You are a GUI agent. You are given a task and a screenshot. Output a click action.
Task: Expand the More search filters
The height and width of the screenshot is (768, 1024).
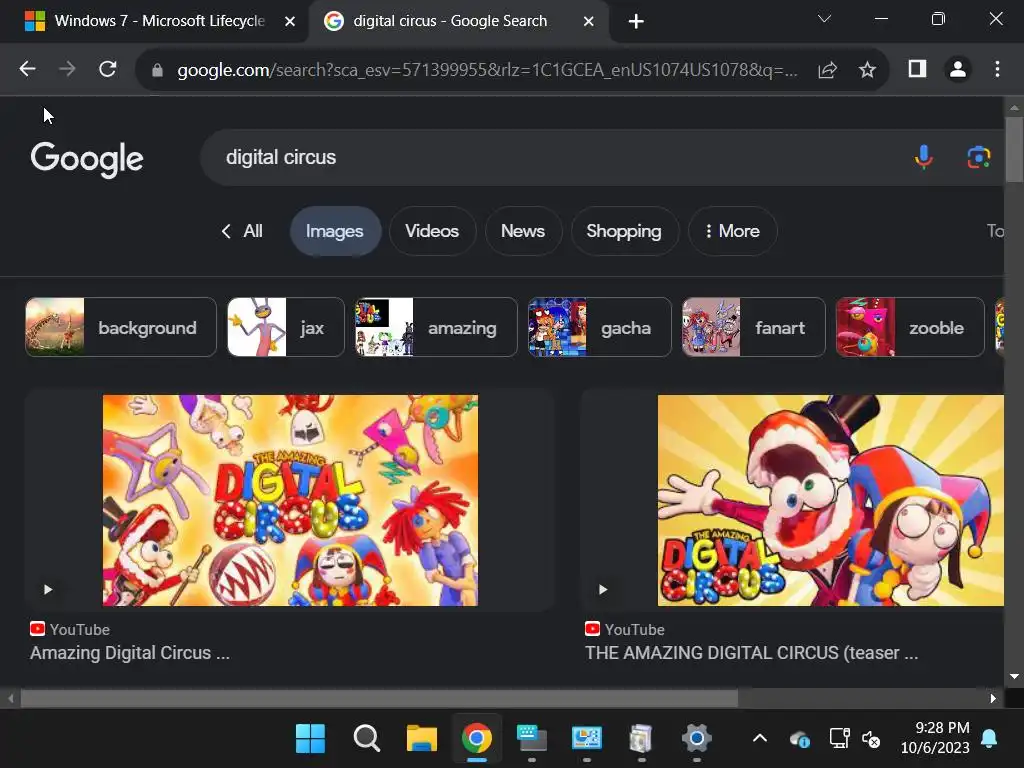coord(732,231)
